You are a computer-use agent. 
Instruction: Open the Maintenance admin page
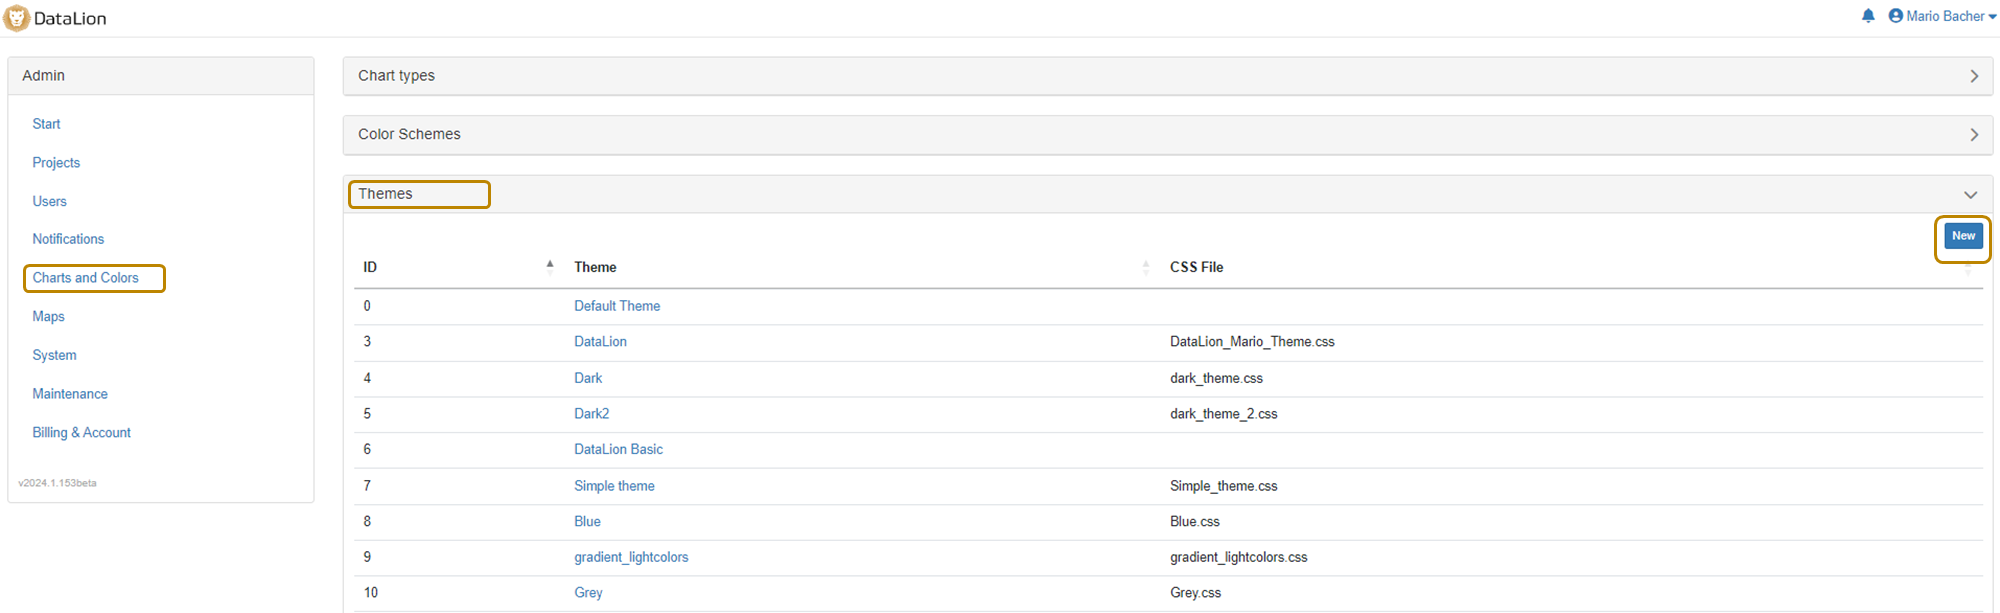click(70, 394)
